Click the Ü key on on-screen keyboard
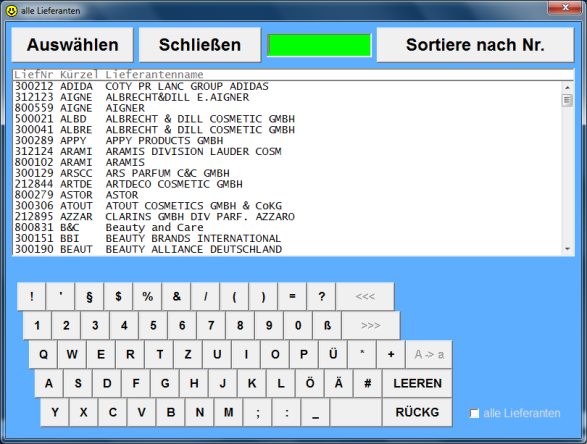587x444 pixels. click(333, 354)
